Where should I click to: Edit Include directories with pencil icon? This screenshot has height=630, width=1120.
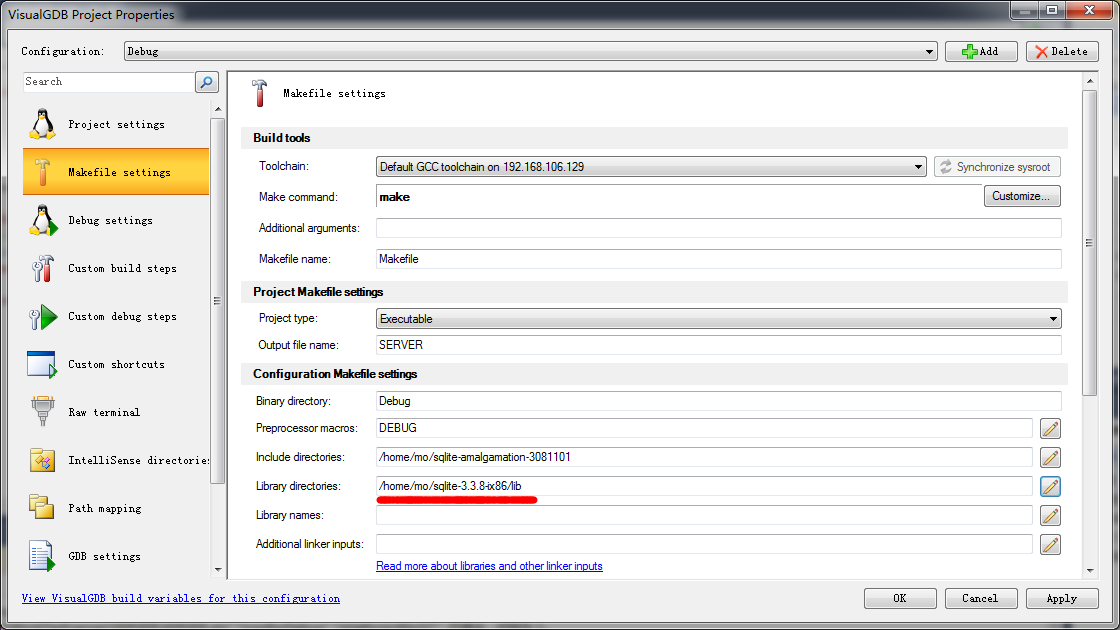click(1050, 457)
